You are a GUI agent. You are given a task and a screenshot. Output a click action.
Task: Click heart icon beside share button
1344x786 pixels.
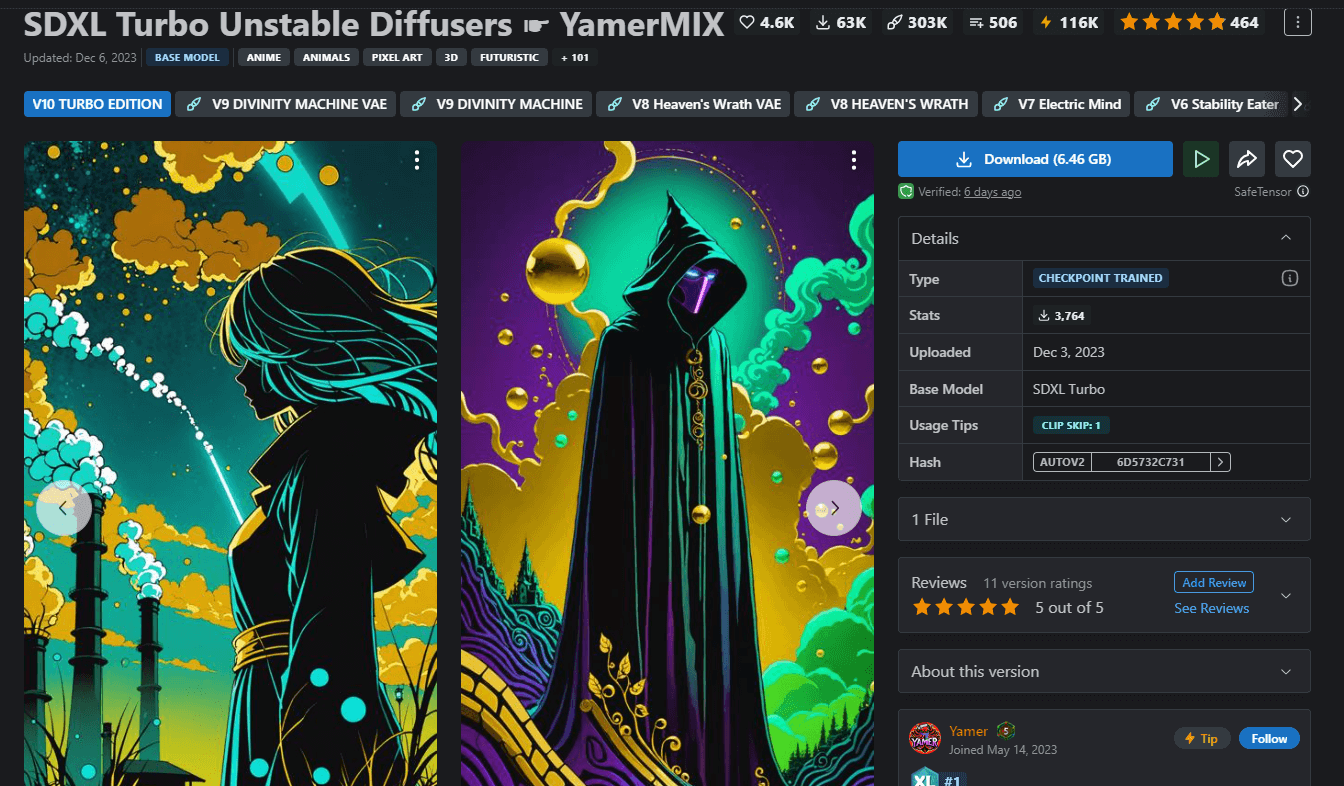point(1293,159)
